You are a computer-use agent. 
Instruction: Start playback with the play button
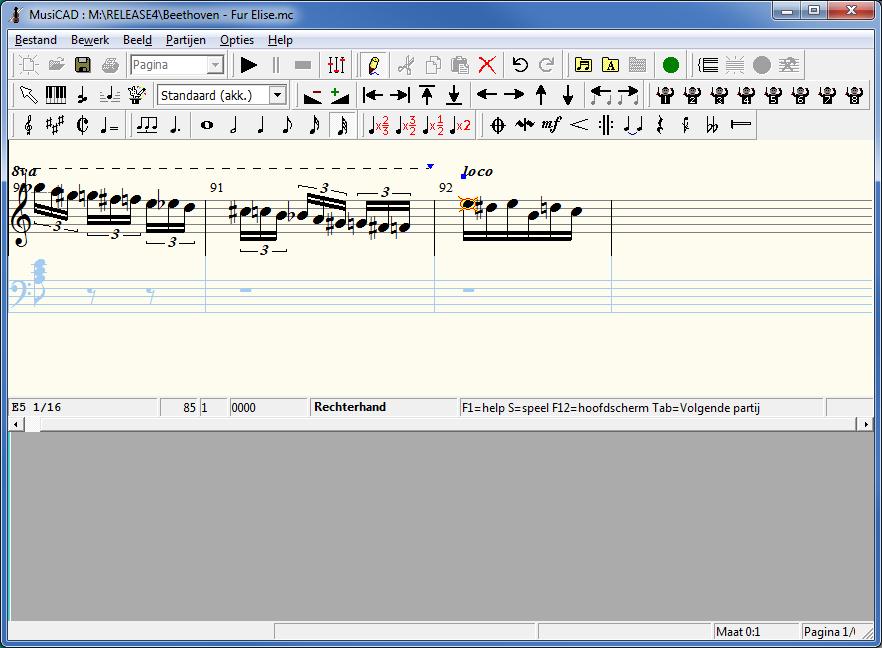point(249,65)
